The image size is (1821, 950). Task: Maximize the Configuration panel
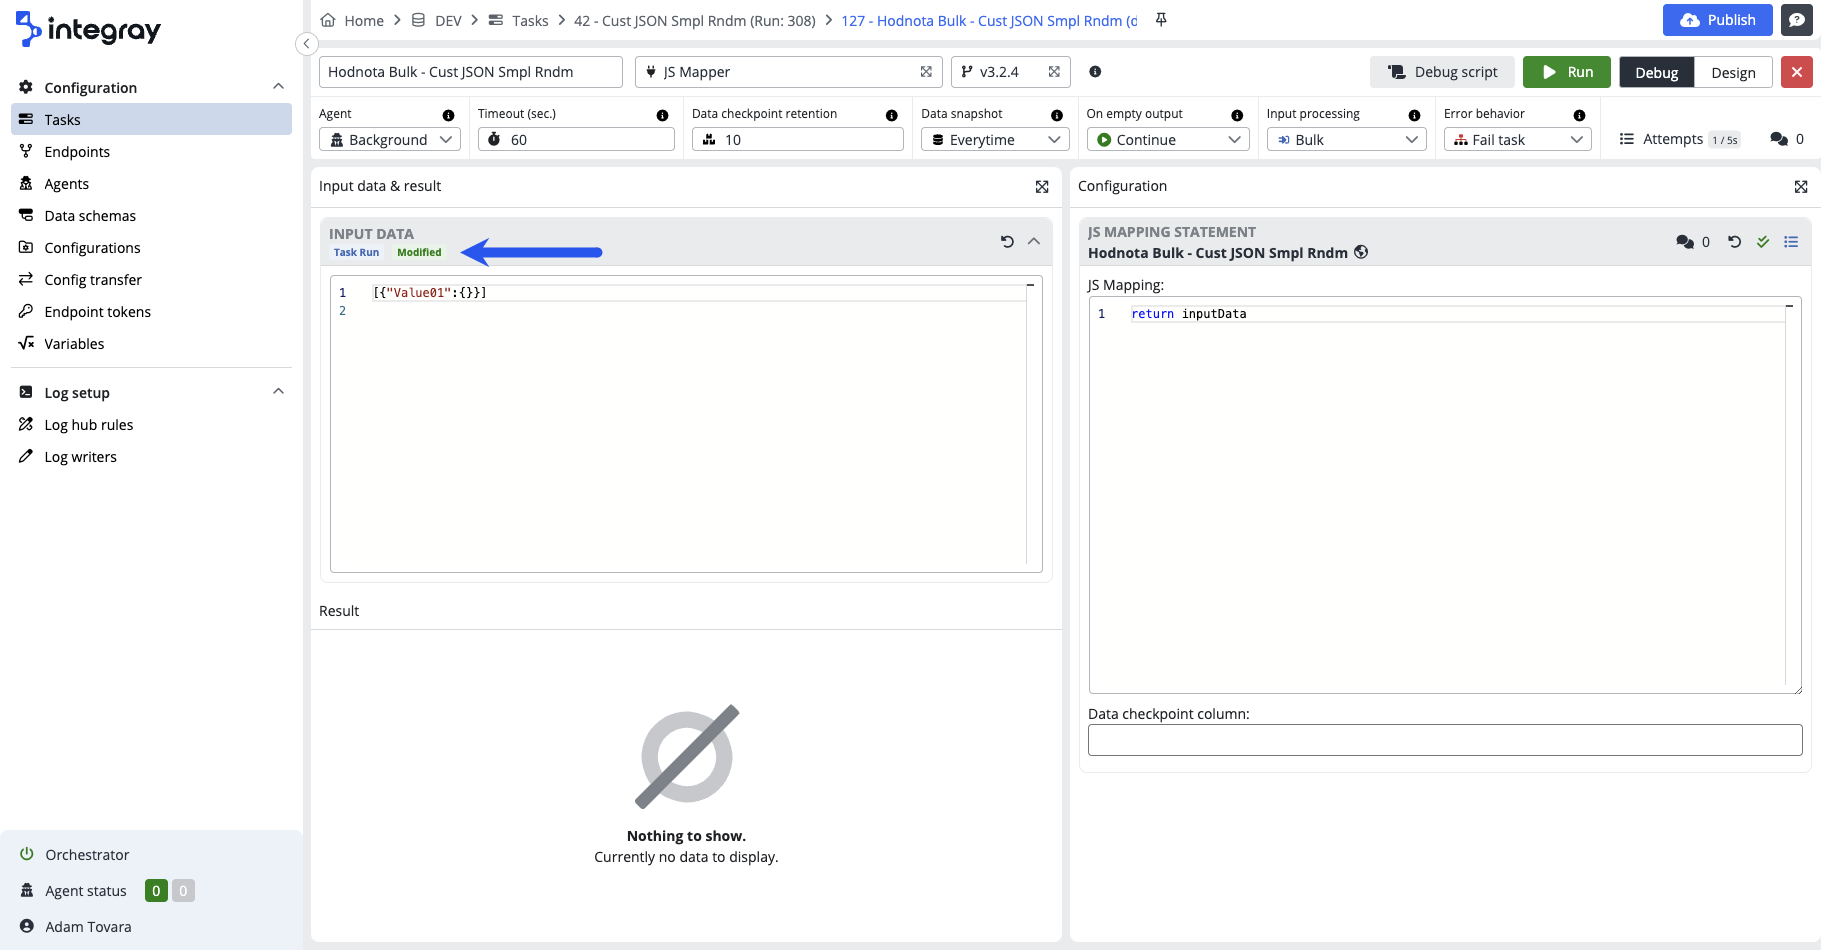click(1800, 187)
